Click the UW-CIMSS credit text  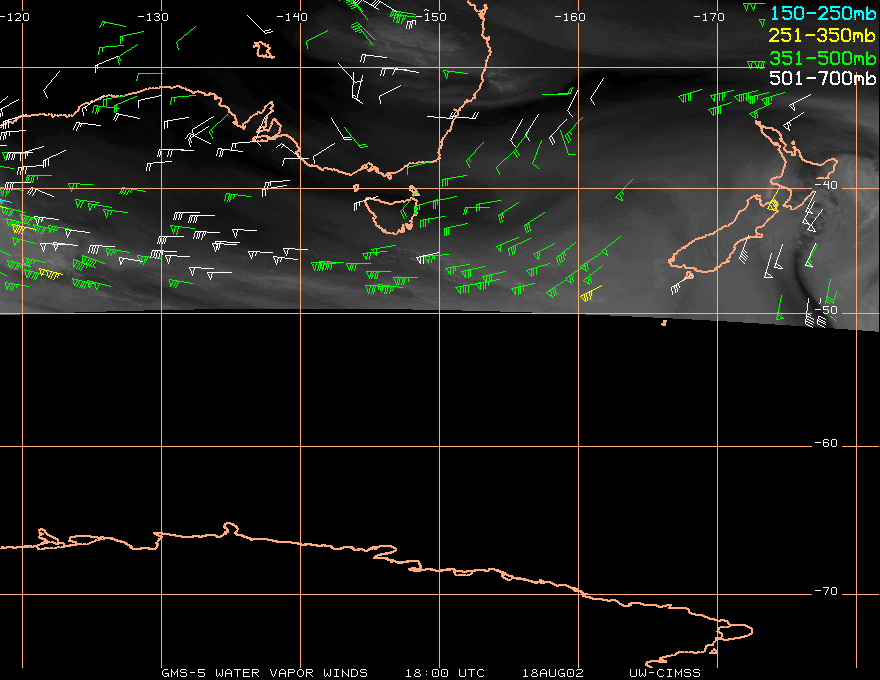[665, 673]
